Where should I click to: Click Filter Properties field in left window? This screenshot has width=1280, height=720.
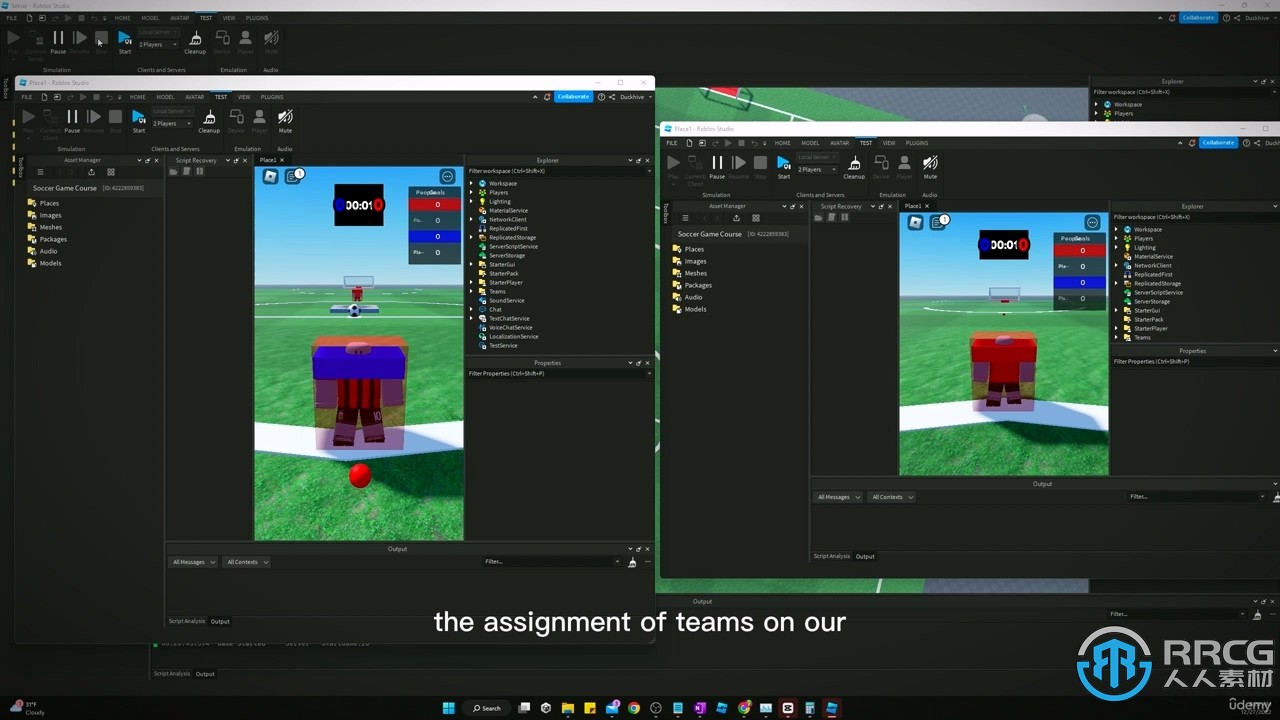[558, 373]
